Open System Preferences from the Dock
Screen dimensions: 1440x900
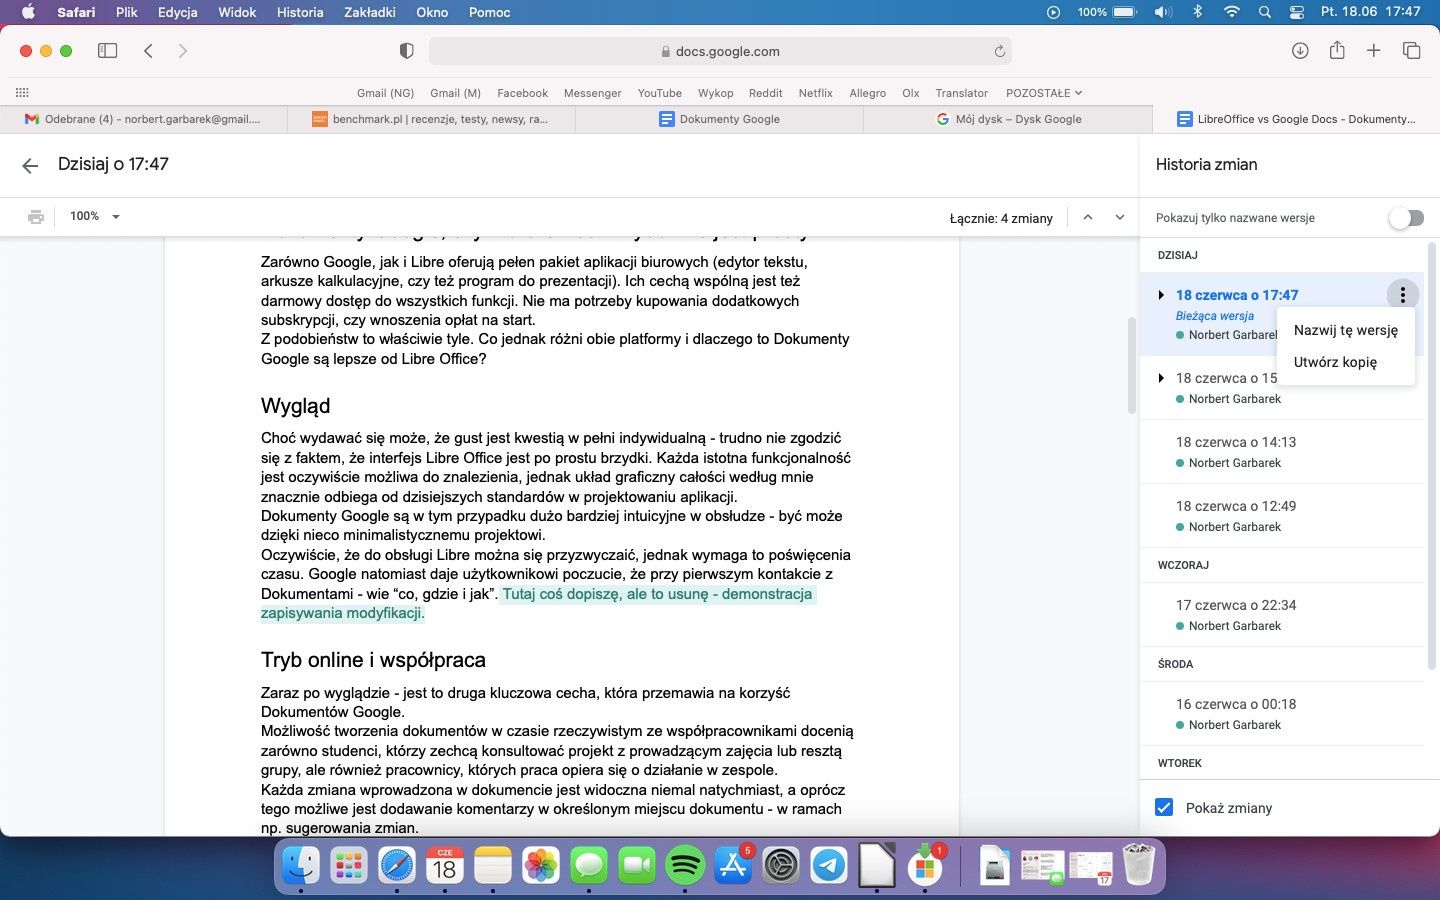tap(781, 865)
